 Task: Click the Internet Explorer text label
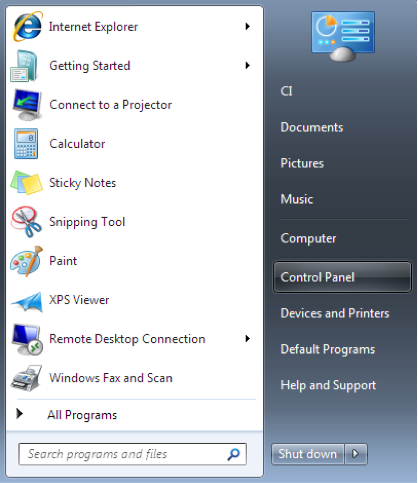pos(93,27)
